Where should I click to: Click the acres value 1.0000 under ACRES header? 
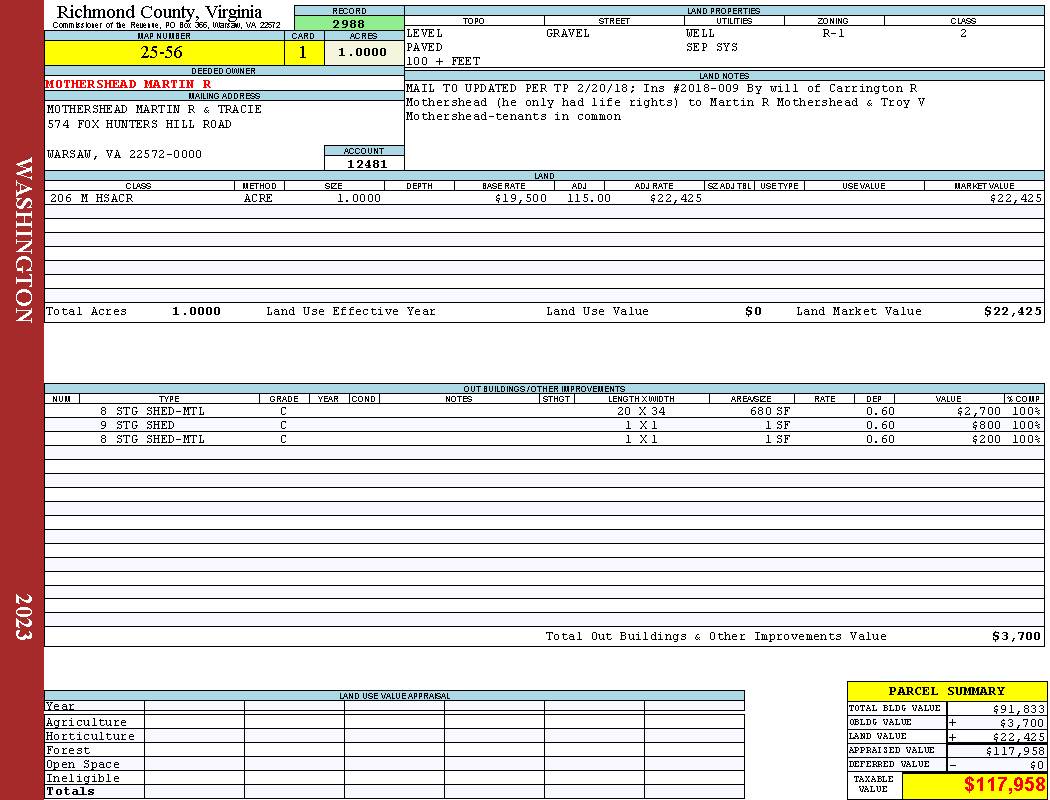pos(362,52)
